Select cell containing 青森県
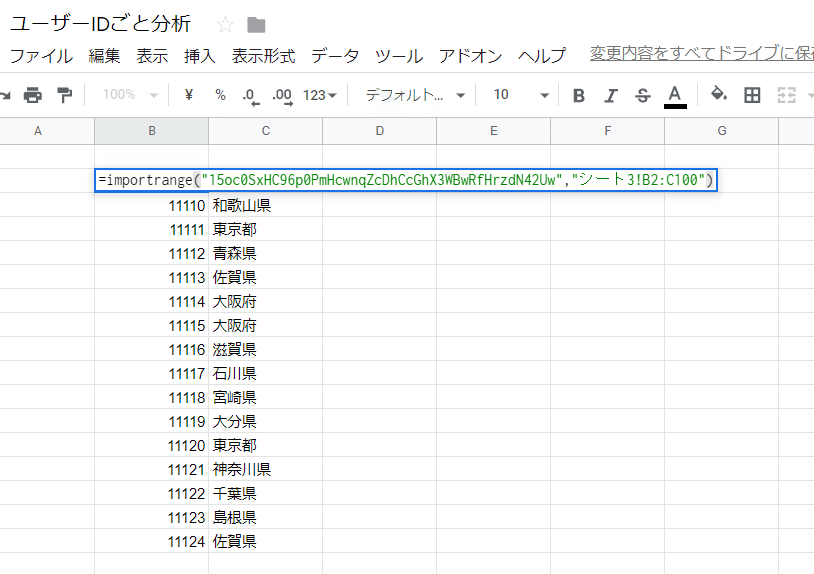Image resolution: width=814 pixels, height=574 pixels. (x=265, y=253)
